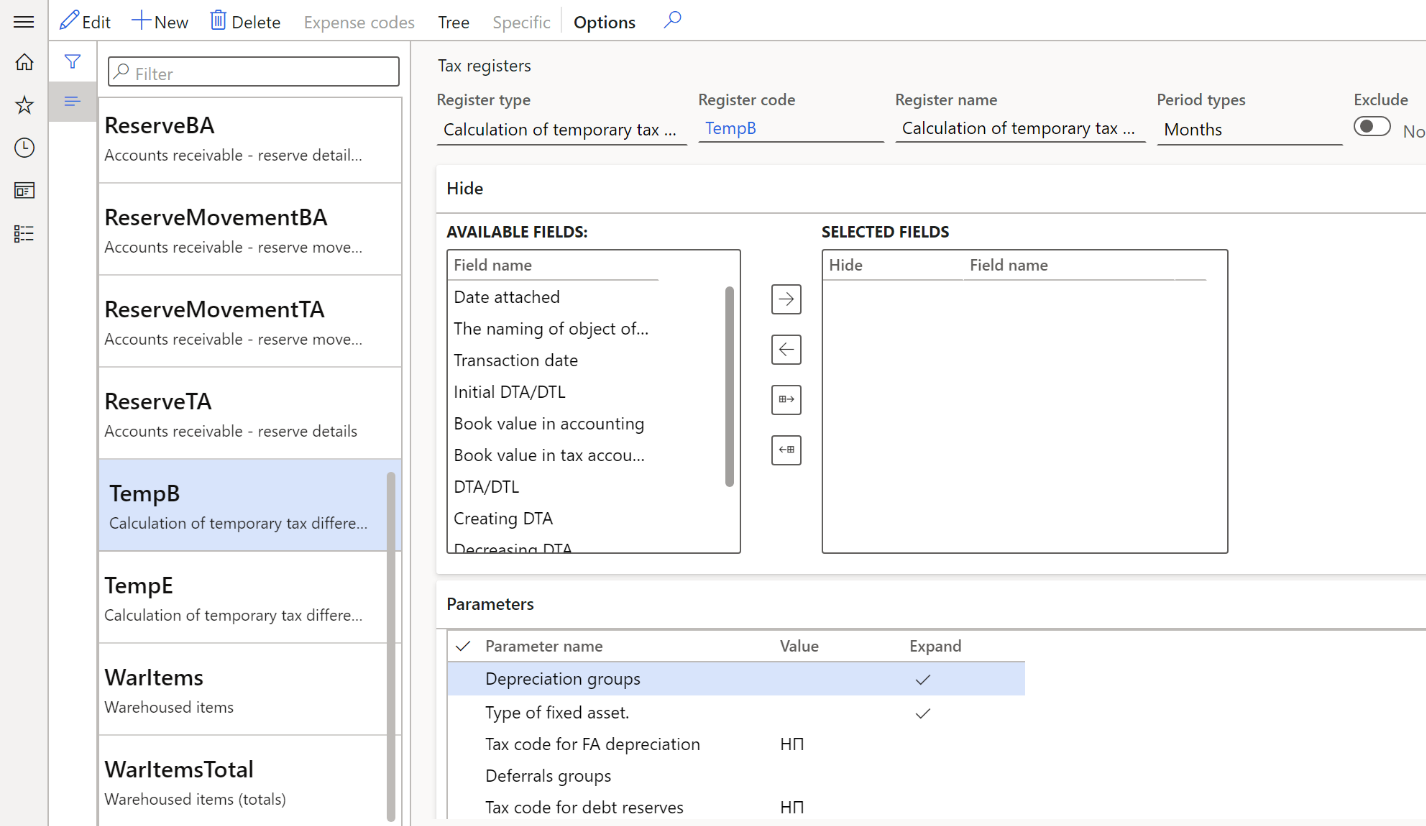Click New in action bar
The width and height of the screenshot is (1426, 826).
[x=160, y=21]
